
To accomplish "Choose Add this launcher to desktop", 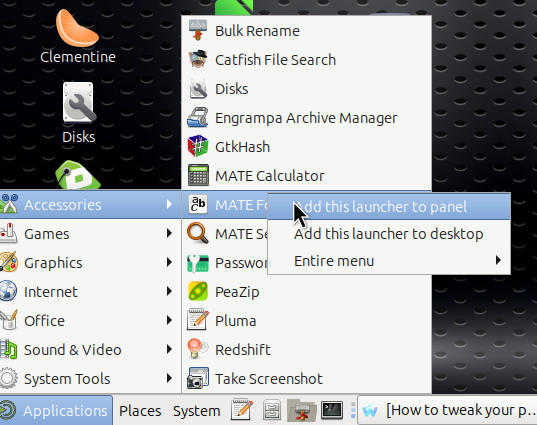I will [389, 234].
